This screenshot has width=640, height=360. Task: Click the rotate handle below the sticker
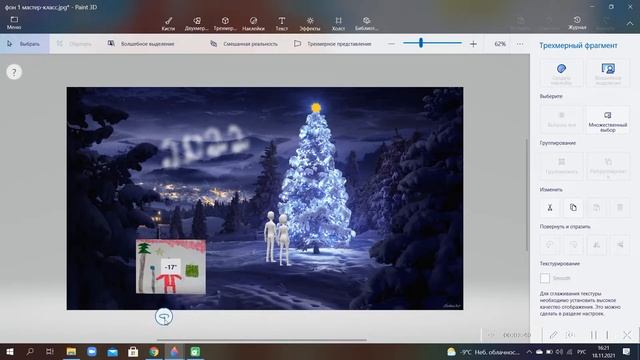[x=164, y=317]
